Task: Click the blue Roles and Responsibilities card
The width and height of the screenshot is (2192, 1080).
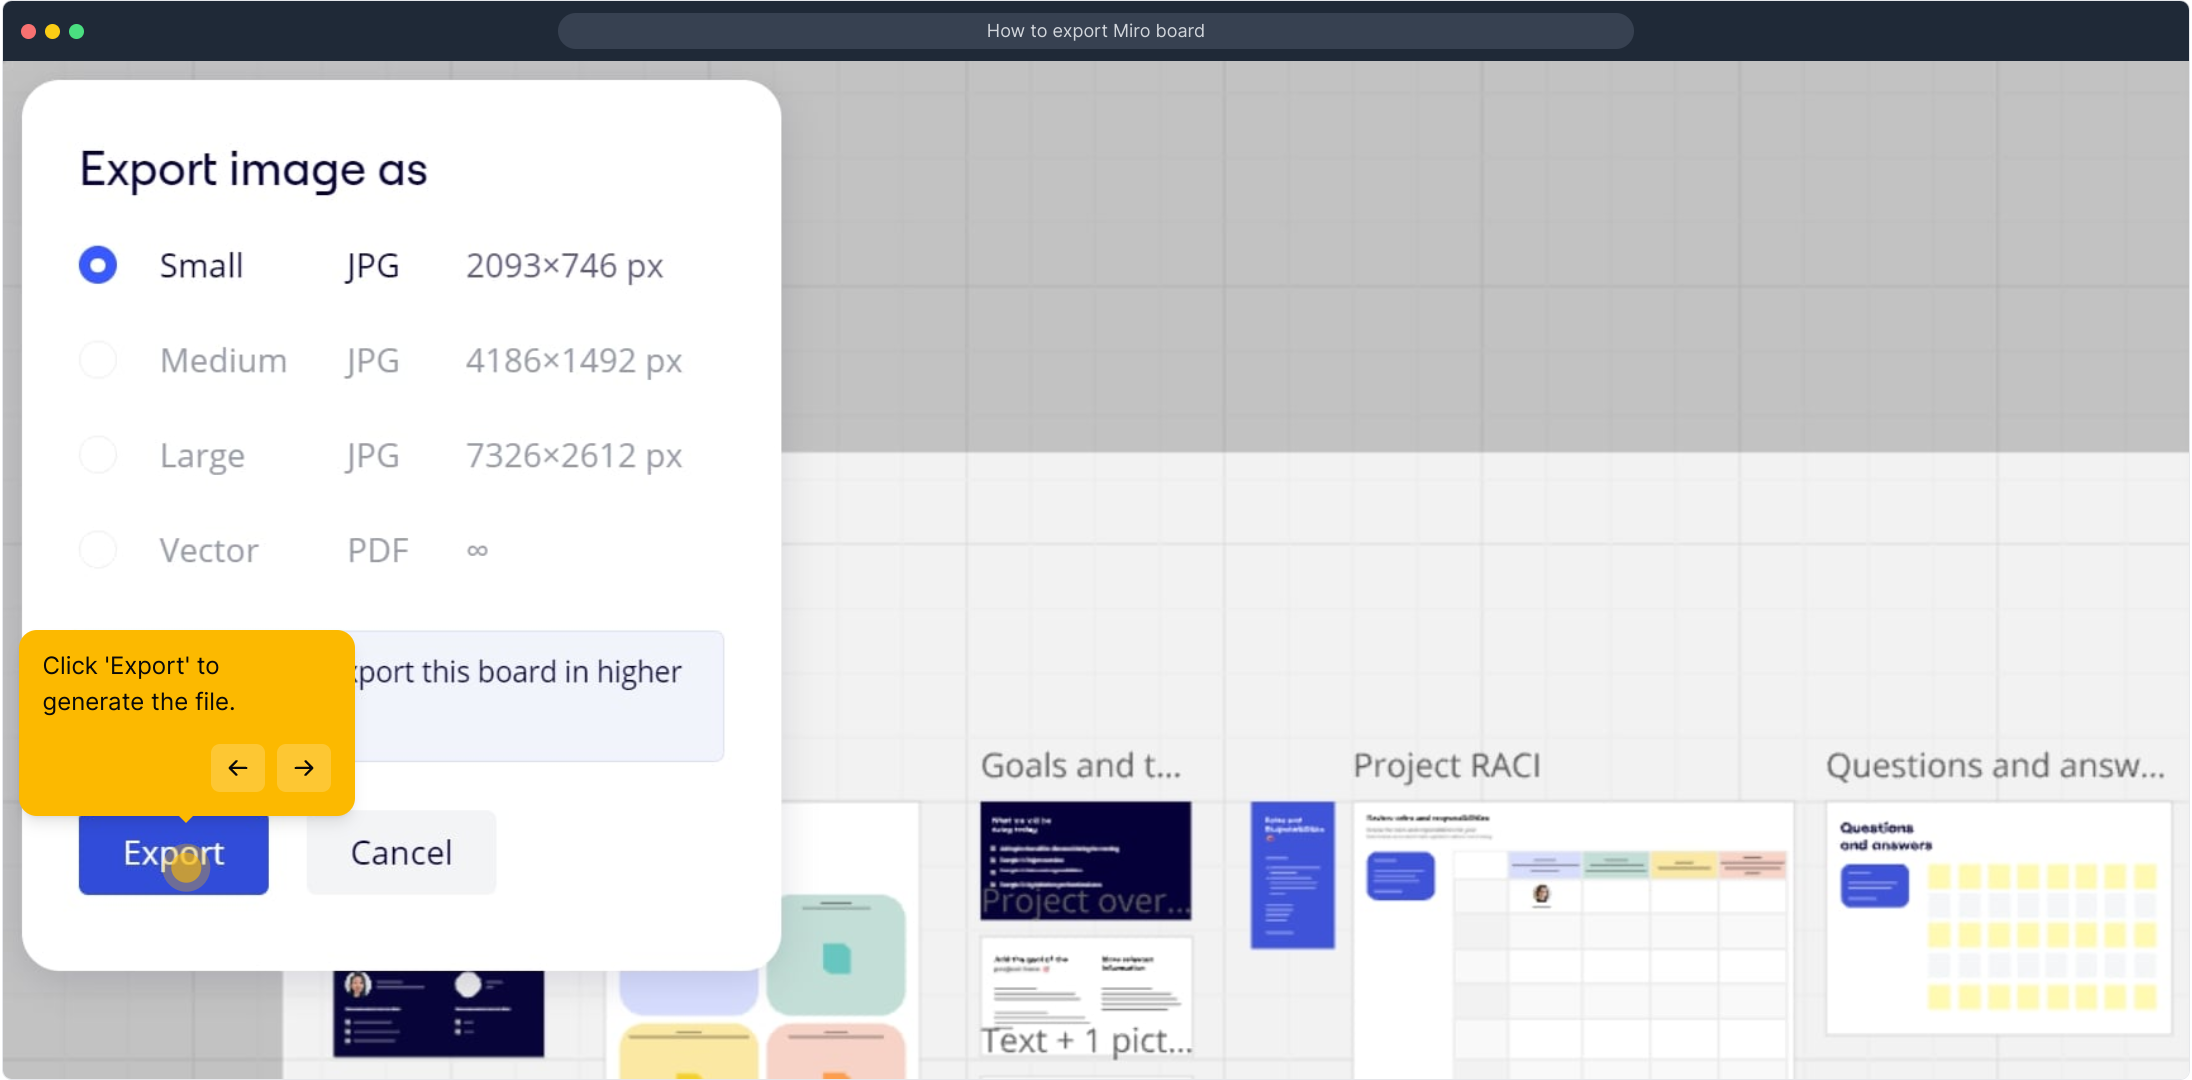Action: pyautogui.click(x=1292, y=875)
